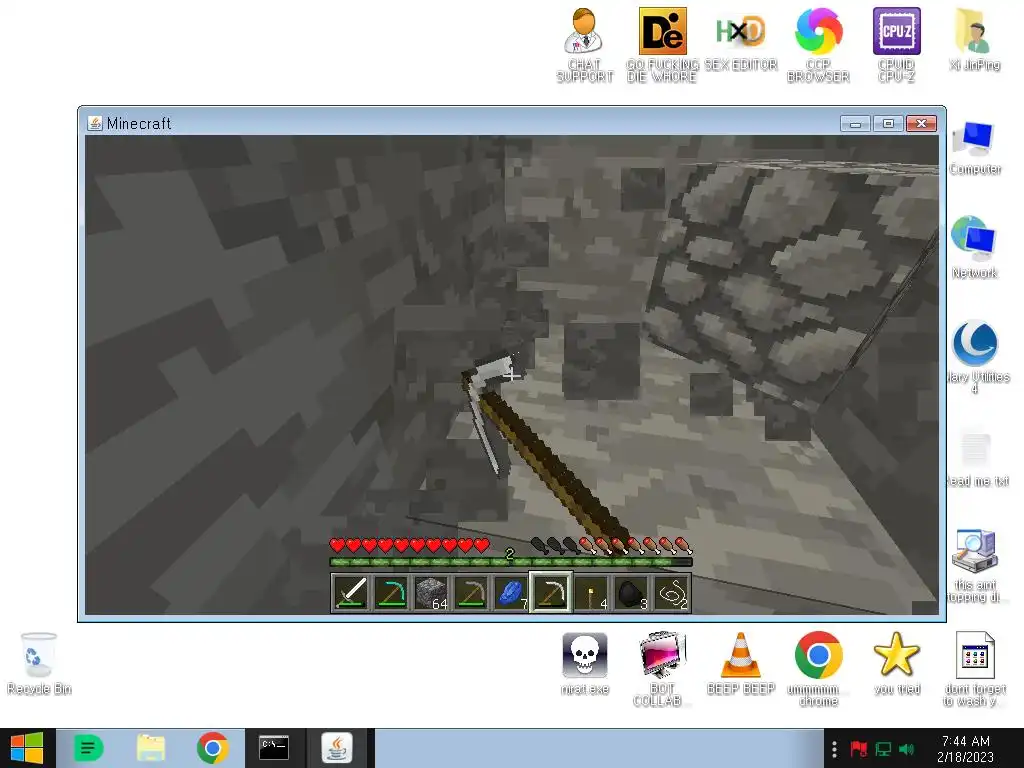Viewport: 1024px width, 768px height.
Task: Select the HxD hex editor desktop icon
Action: tap(741, 39)
